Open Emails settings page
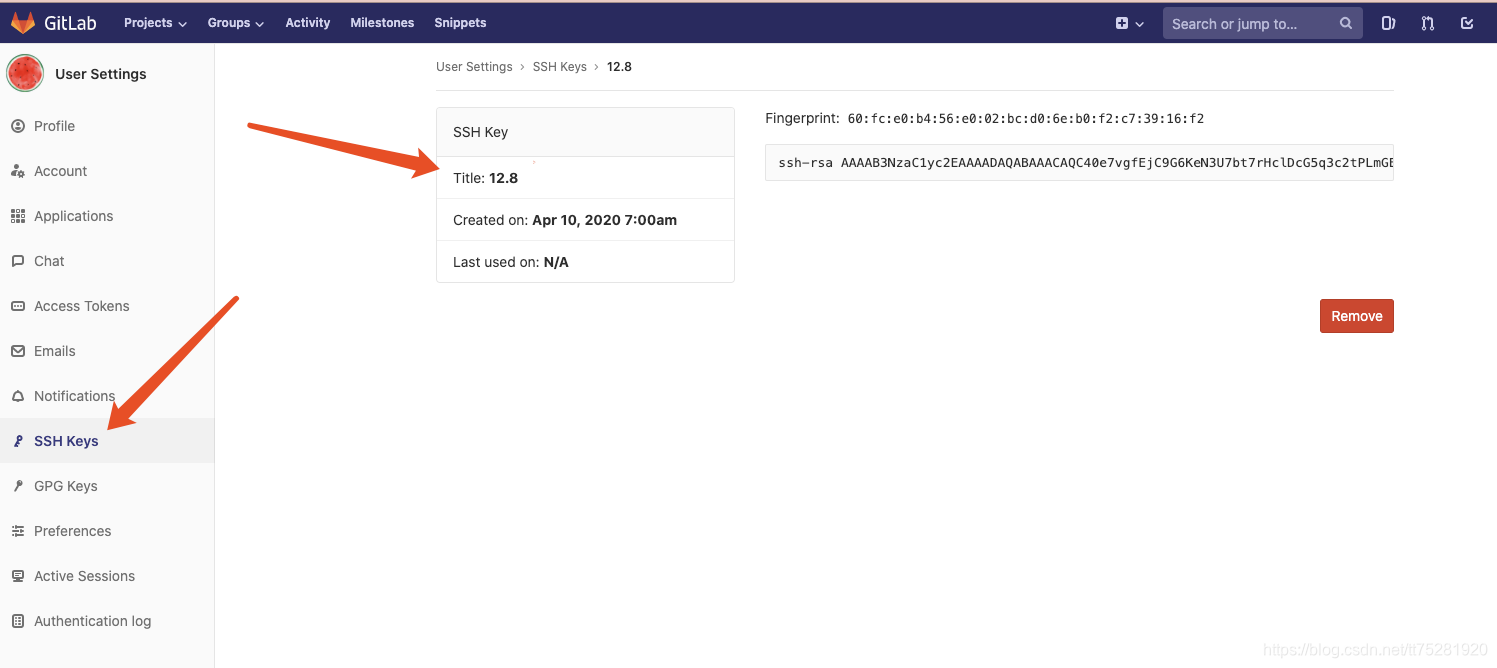Image resolution: width=1497 pixels, height=668 pixels. click(55, 351)
